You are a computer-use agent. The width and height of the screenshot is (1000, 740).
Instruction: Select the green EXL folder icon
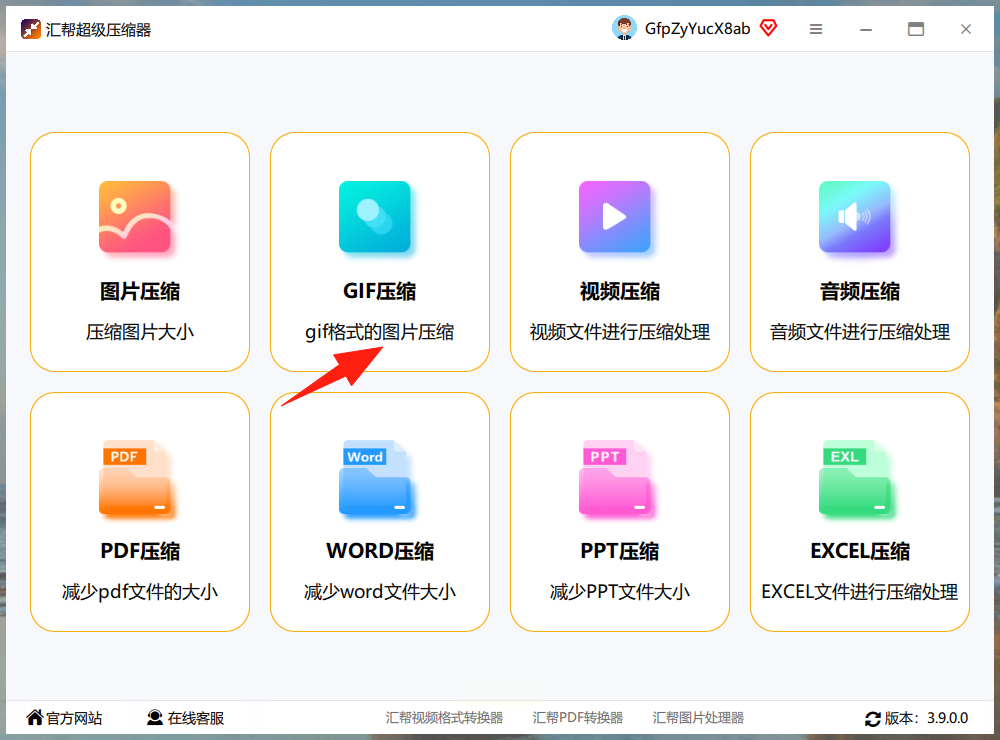[x=855, y=477]
